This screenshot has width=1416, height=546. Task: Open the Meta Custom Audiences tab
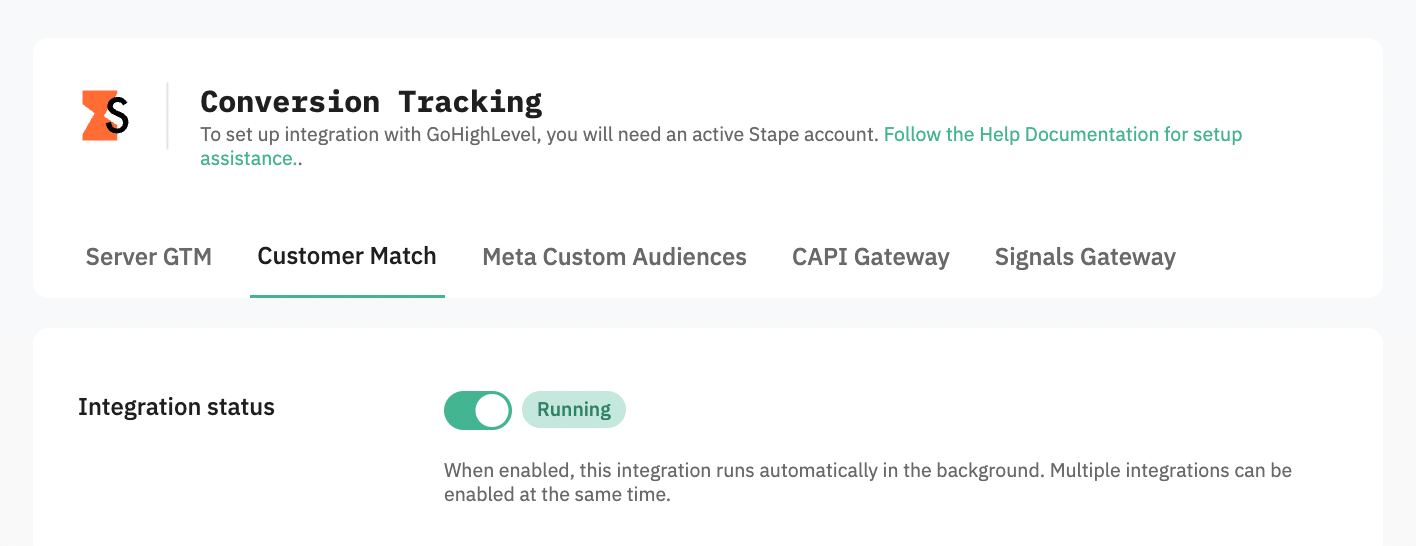(x=614, y=257)
